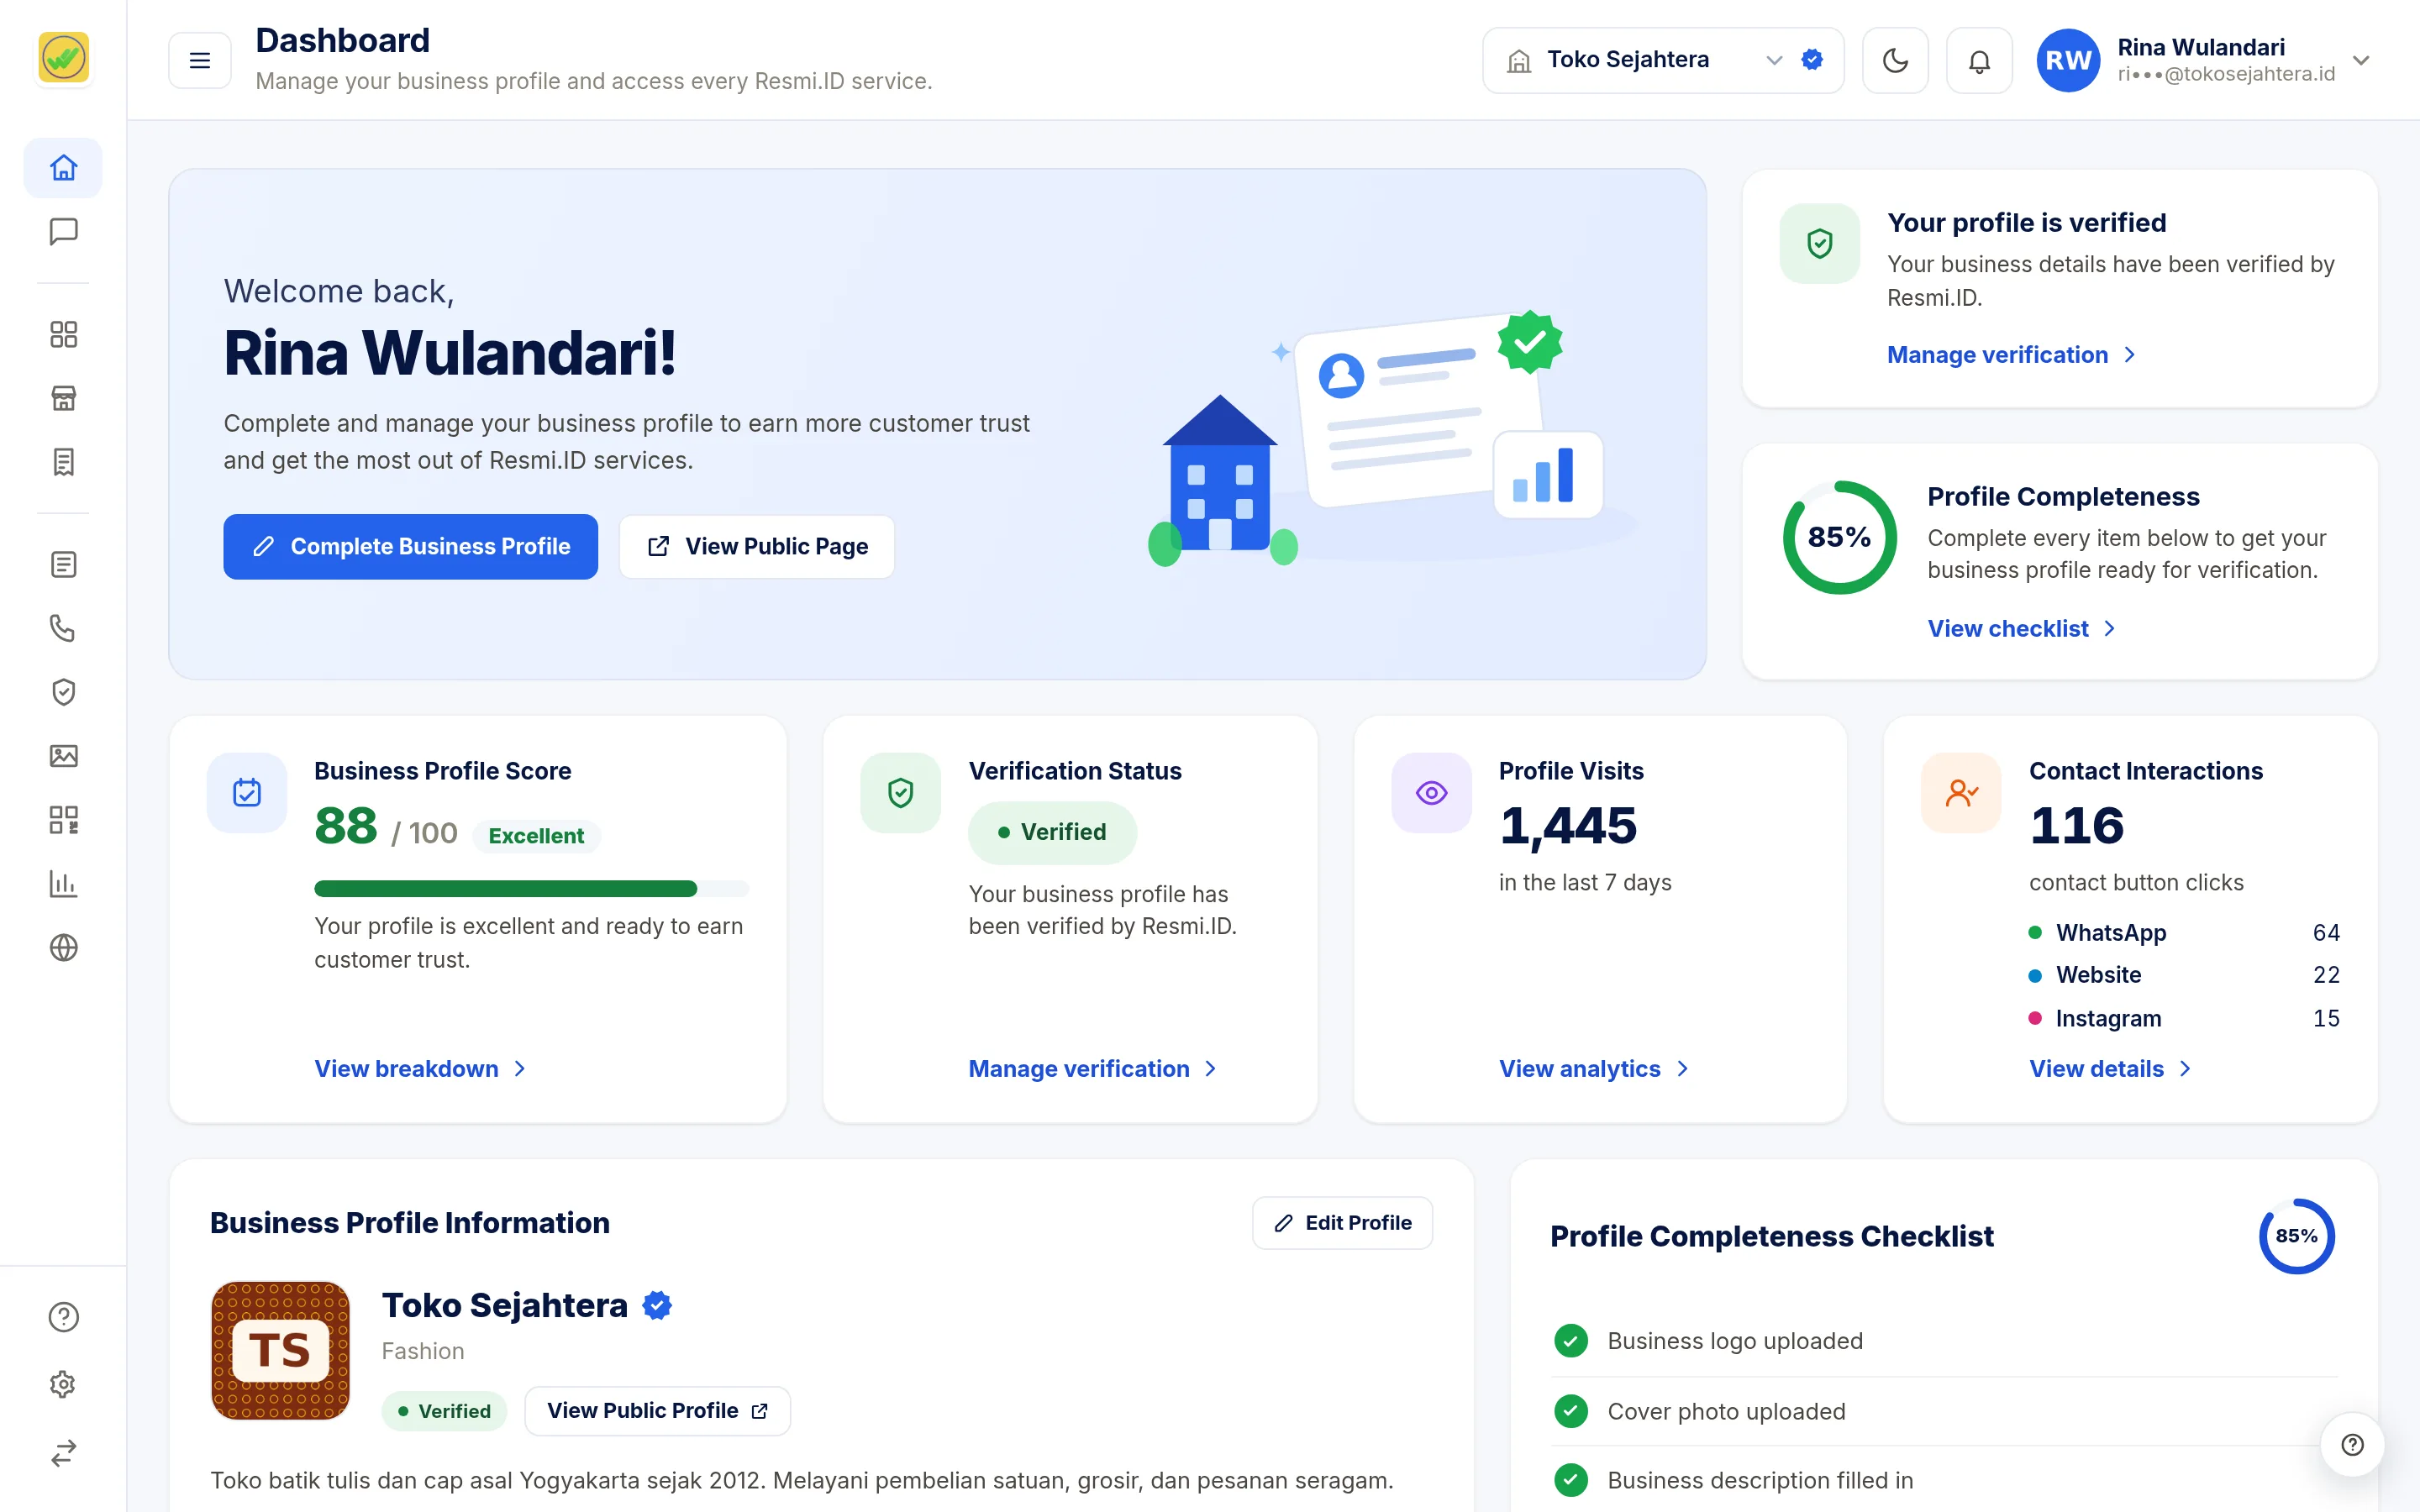
Task: Click the Fashion category text
Action: pos(423,1351)
